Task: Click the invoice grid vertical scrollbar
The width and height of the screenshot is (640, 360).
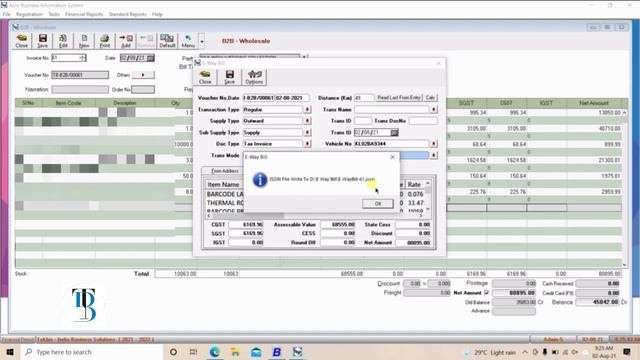Action: coord(624,189)
